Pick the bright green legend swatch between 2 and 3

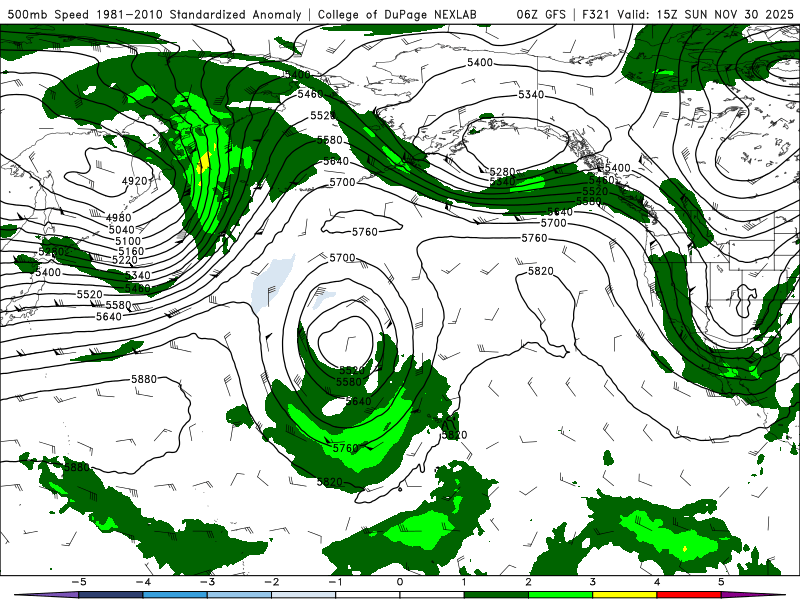pos(560,595)
